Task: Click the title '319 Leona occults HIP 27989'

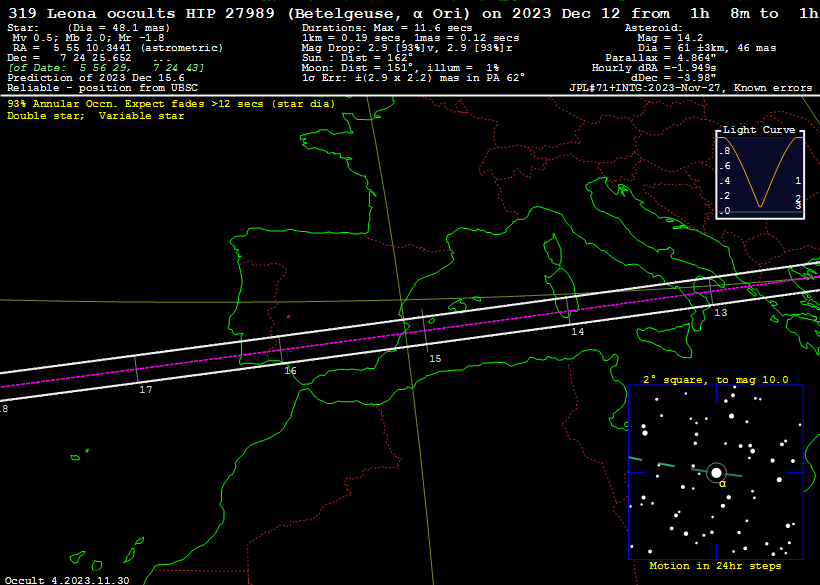Action: click(141, 14)
